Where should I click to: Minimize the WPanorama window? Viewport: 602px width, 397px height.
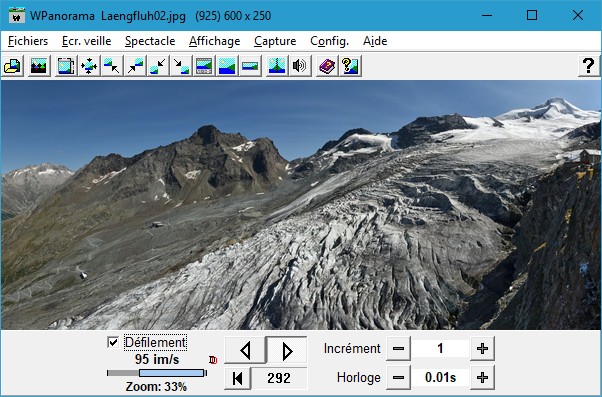[x=487, y=15]
